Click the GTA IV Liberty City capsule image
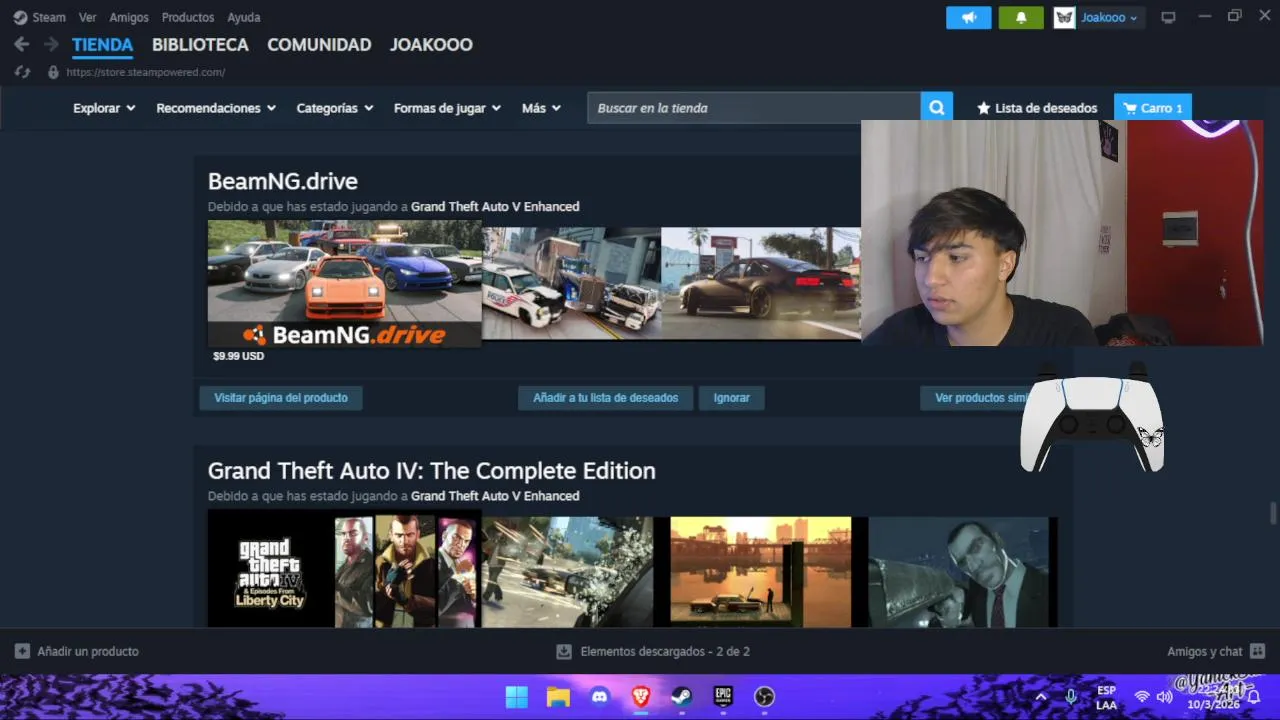This screenshot has height=720, width=1280. tap(344, 569)
